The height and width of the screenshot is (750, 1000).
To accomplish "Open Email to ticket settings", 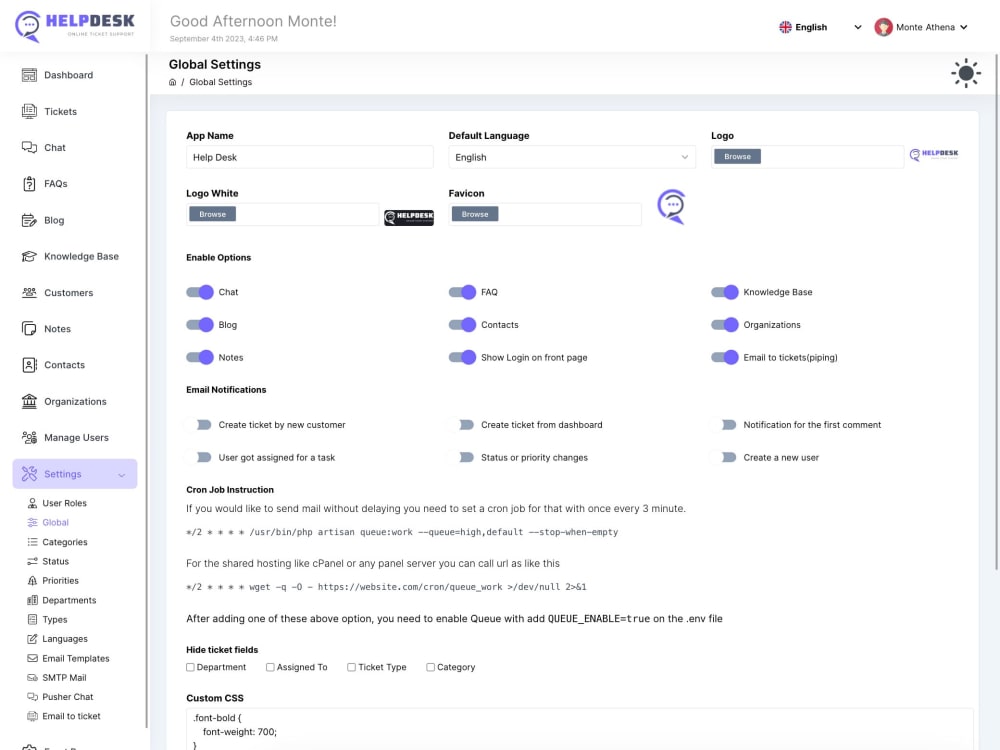I will pos(71,716).
